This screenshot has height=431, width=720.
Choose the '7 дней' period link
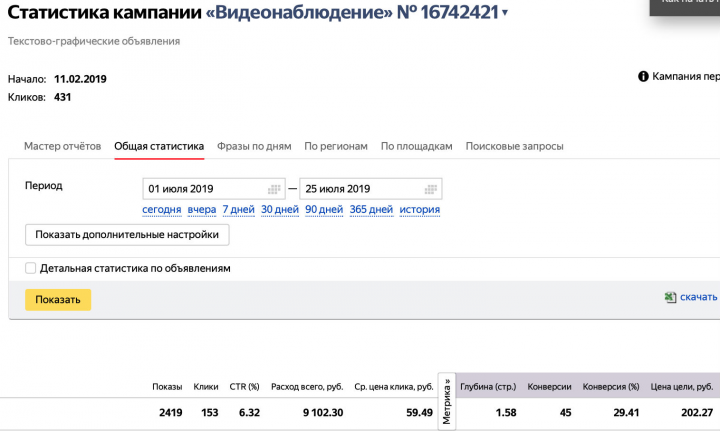(238, 210)
